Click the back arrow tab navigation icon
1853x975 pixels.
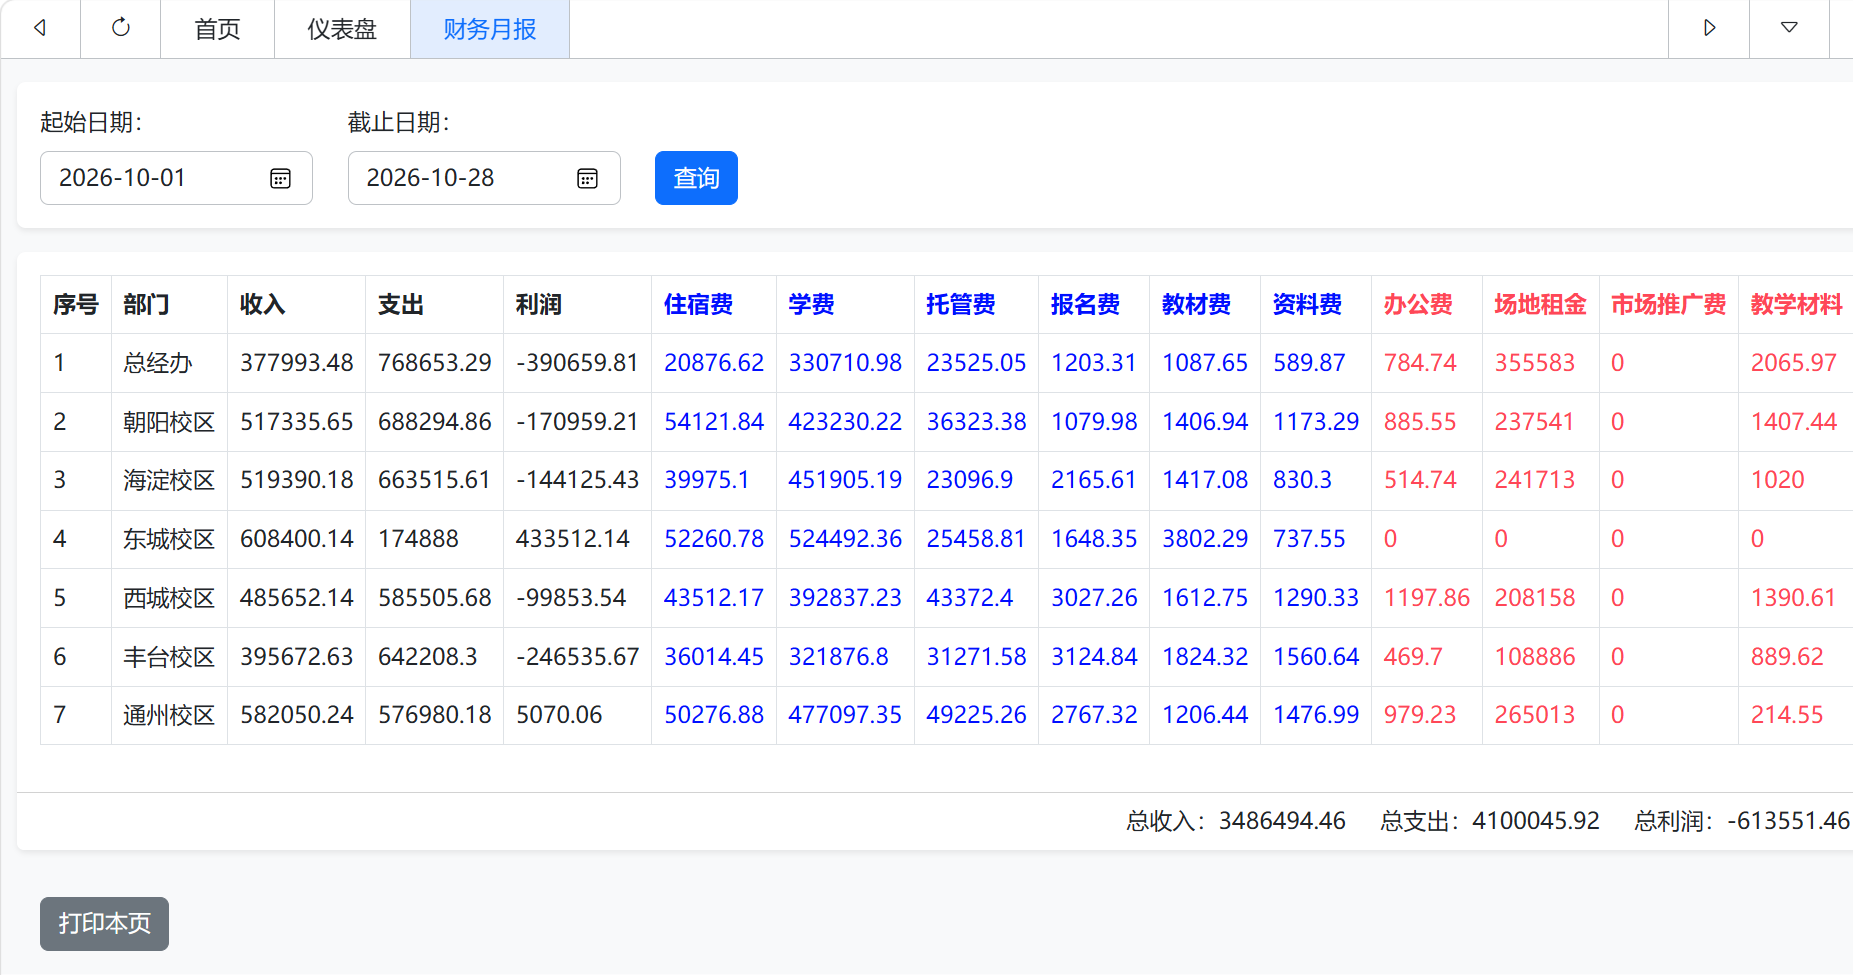[40, 28]
